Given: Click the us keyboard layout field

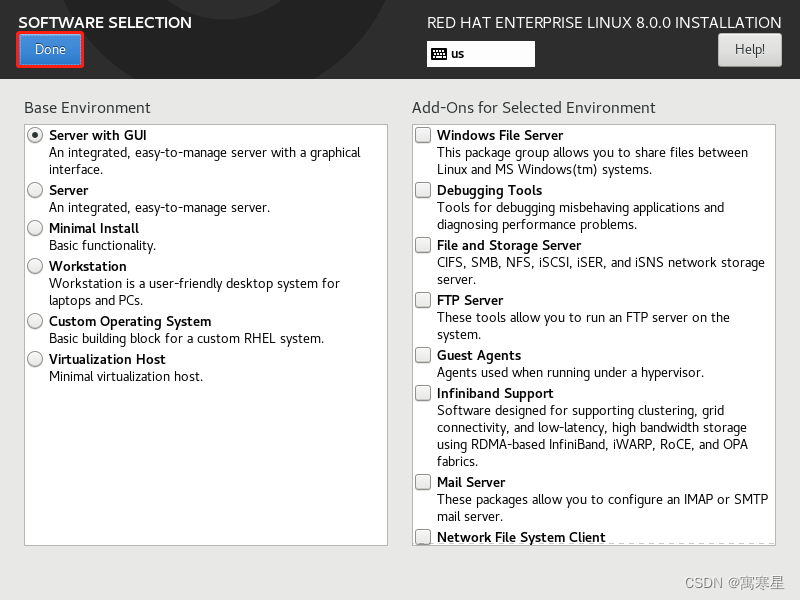Looking at the screenshot, I should tap(481, 54).
